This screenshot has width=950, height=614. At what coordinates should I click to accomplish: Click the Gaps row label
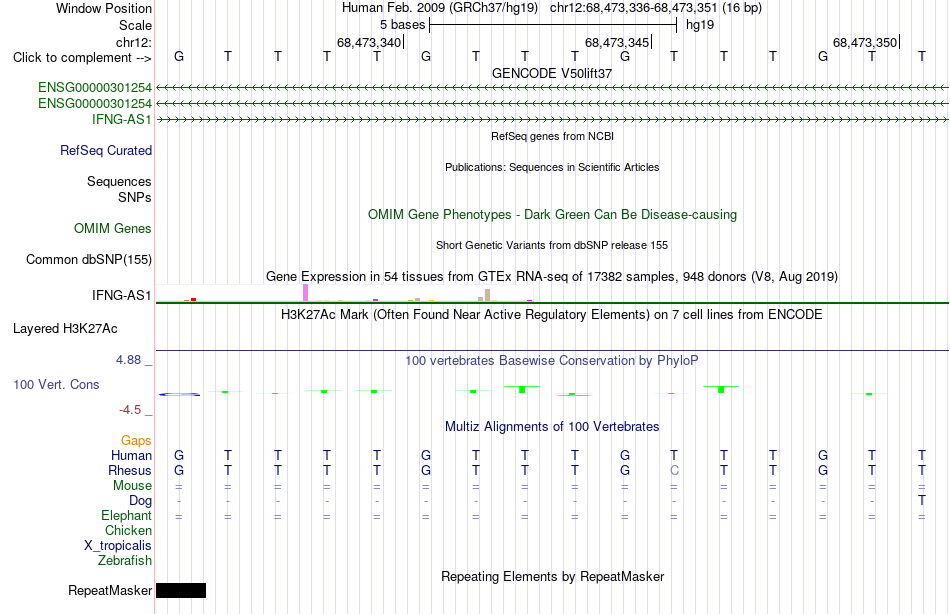(136, 441)
